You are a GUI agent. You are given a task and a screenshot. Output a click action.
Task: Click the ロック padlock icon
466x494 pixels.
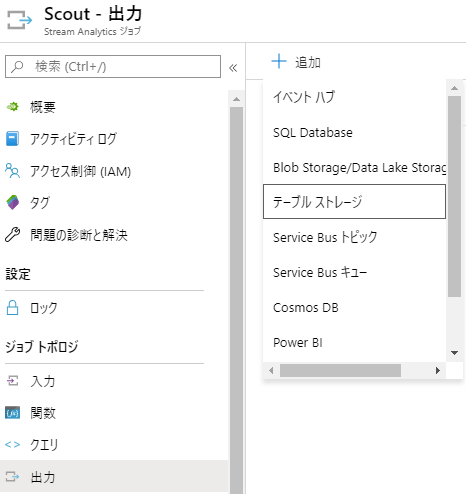click(13, 307)
